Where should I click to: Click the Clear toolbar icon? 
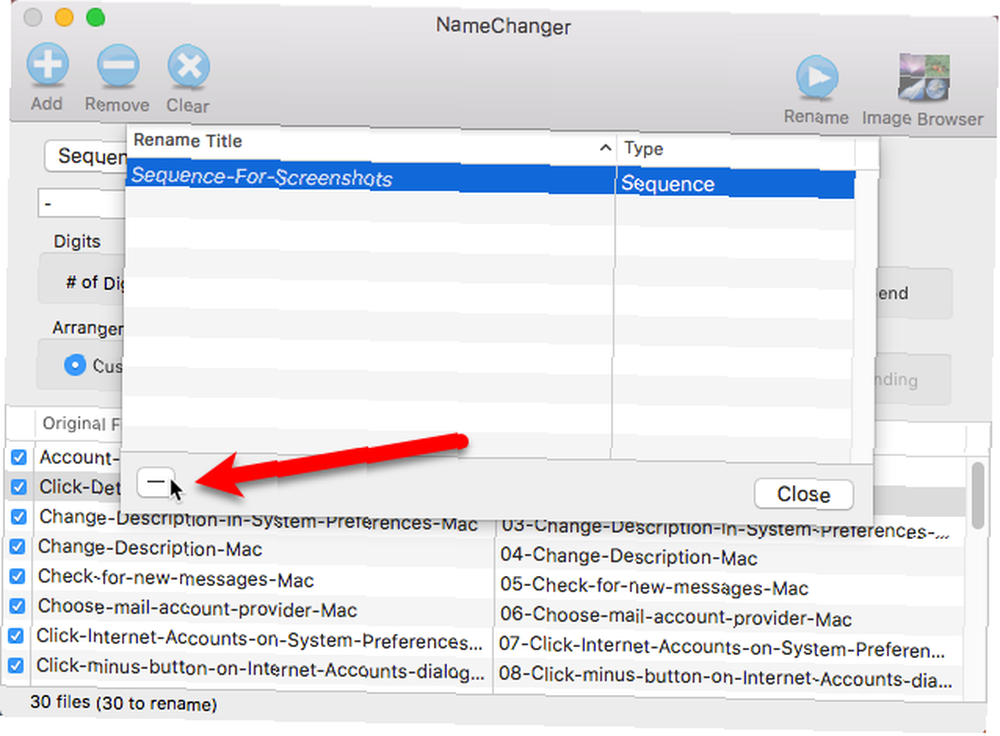pyautogui.click(x=188, y=66)
